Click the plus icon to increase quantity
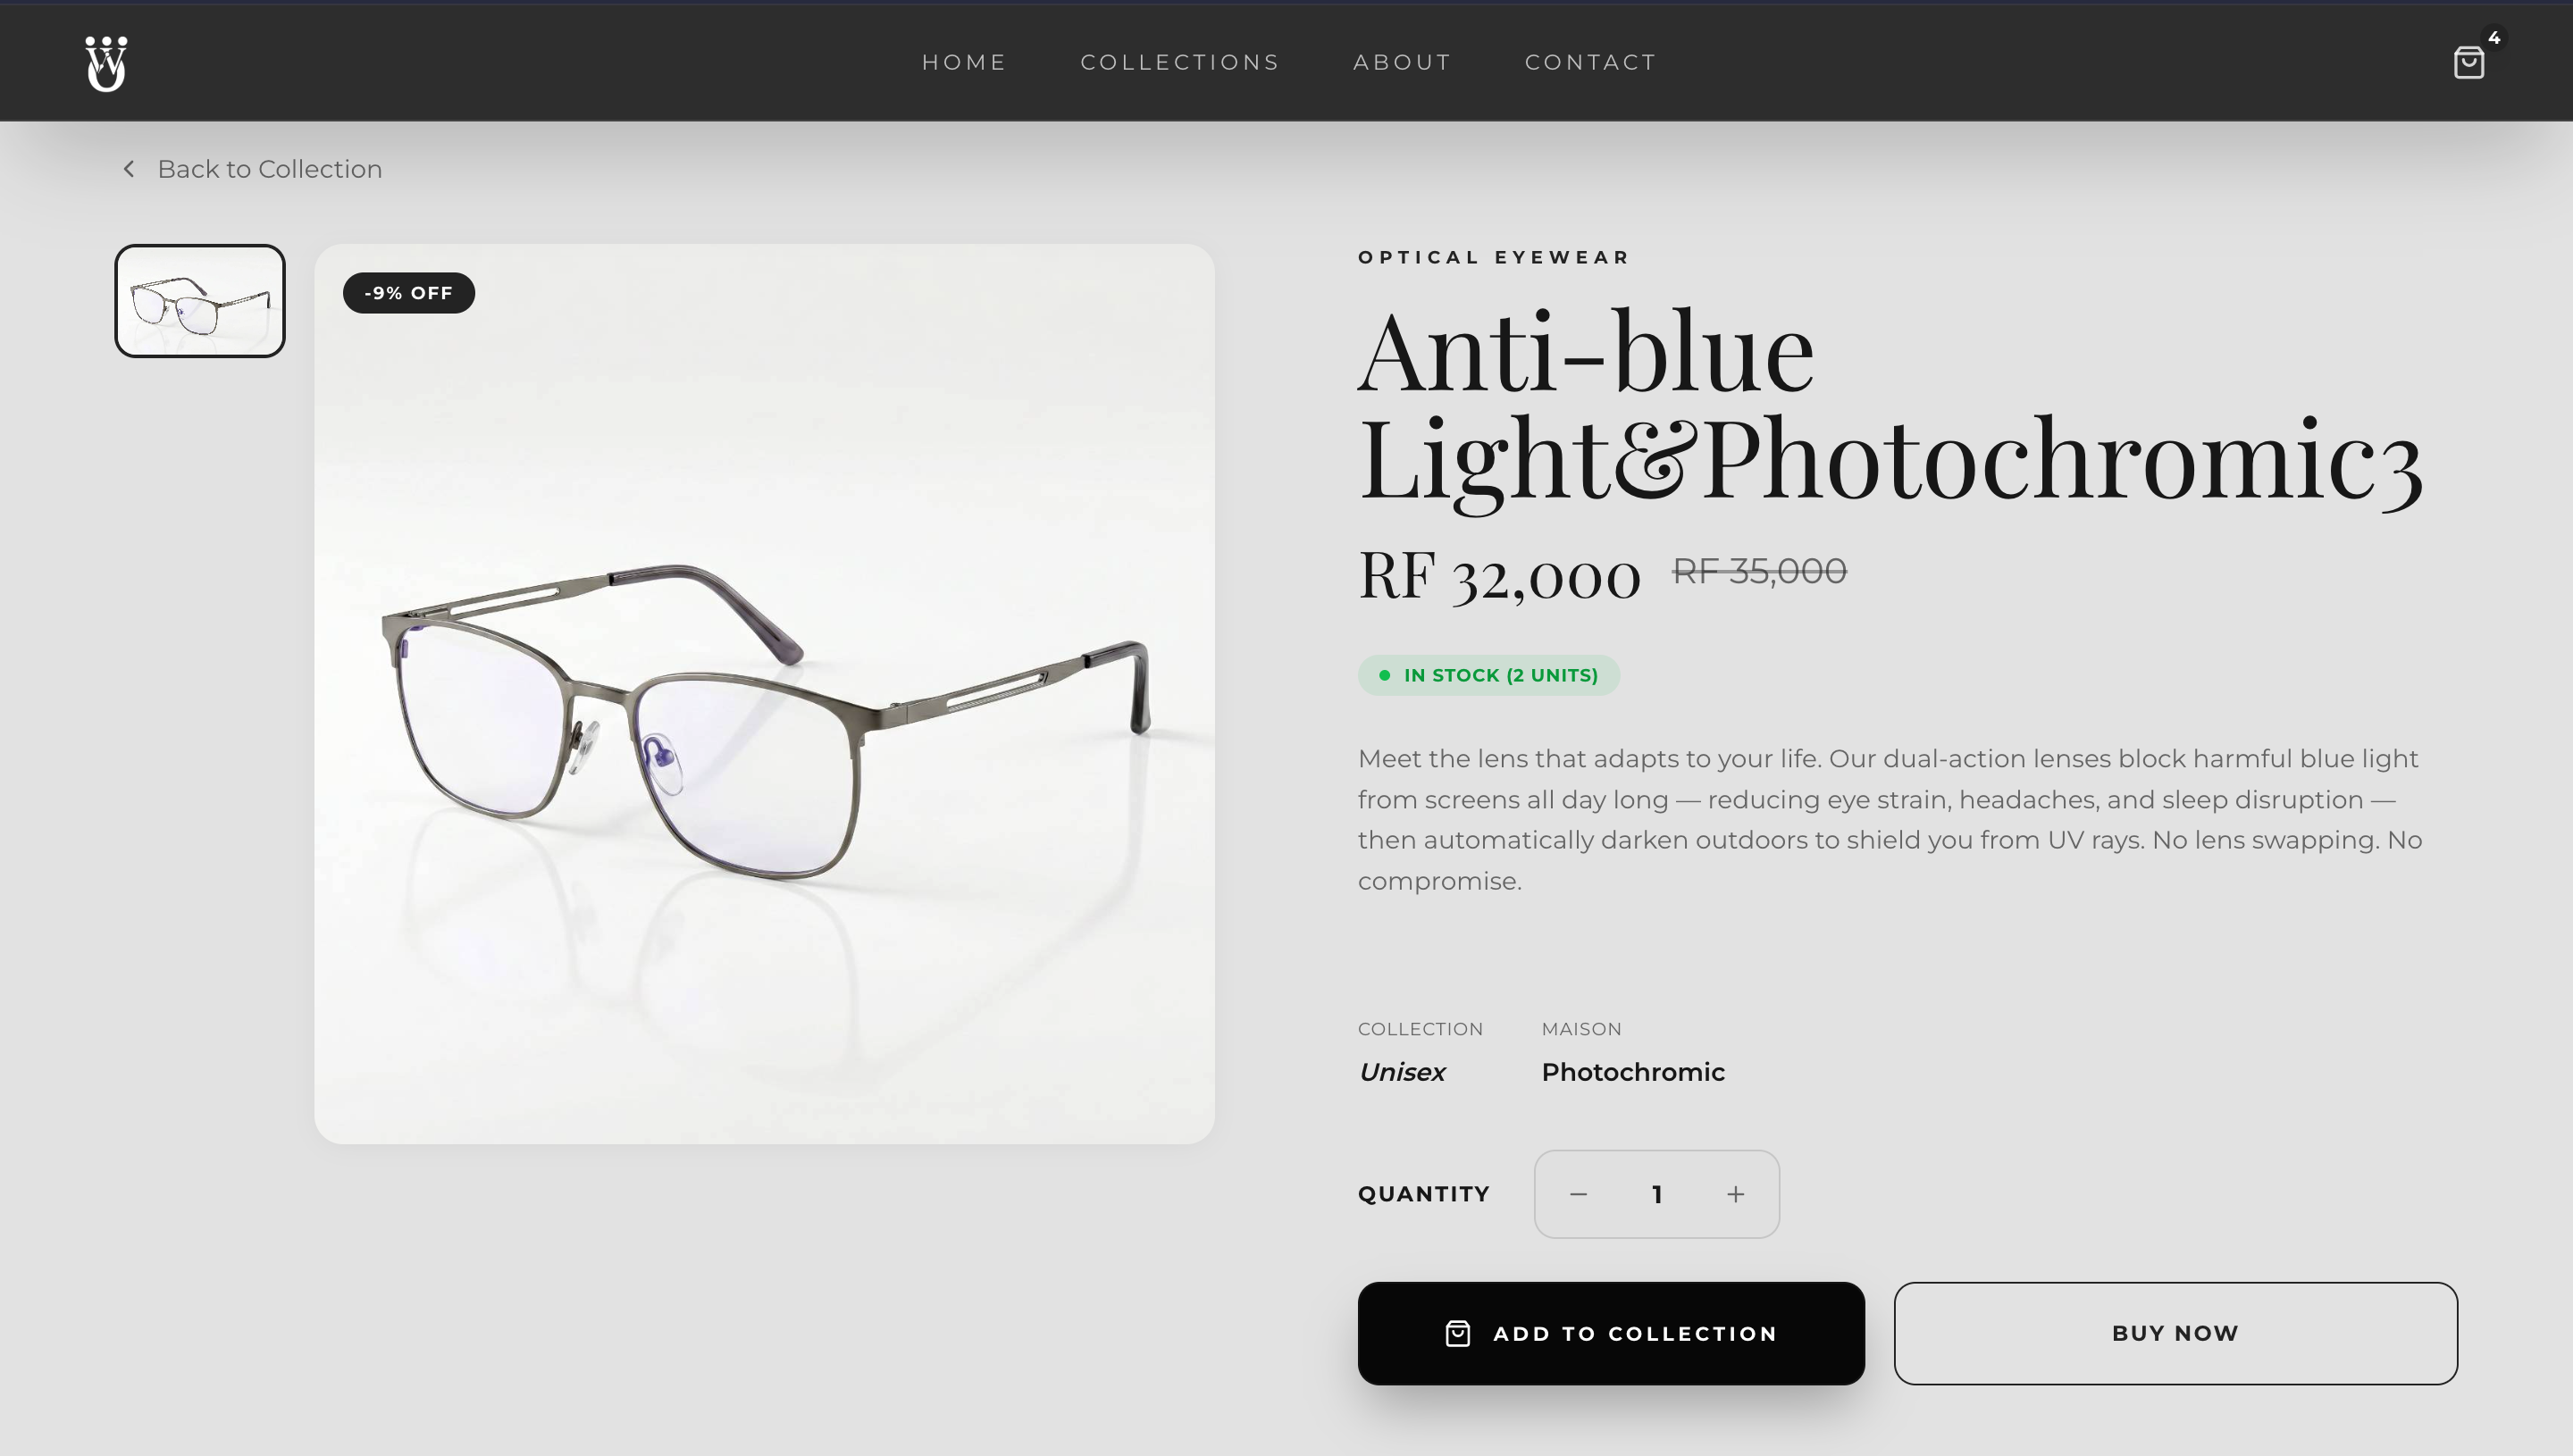The image size is (2573, 1456). (1735, 1194)
